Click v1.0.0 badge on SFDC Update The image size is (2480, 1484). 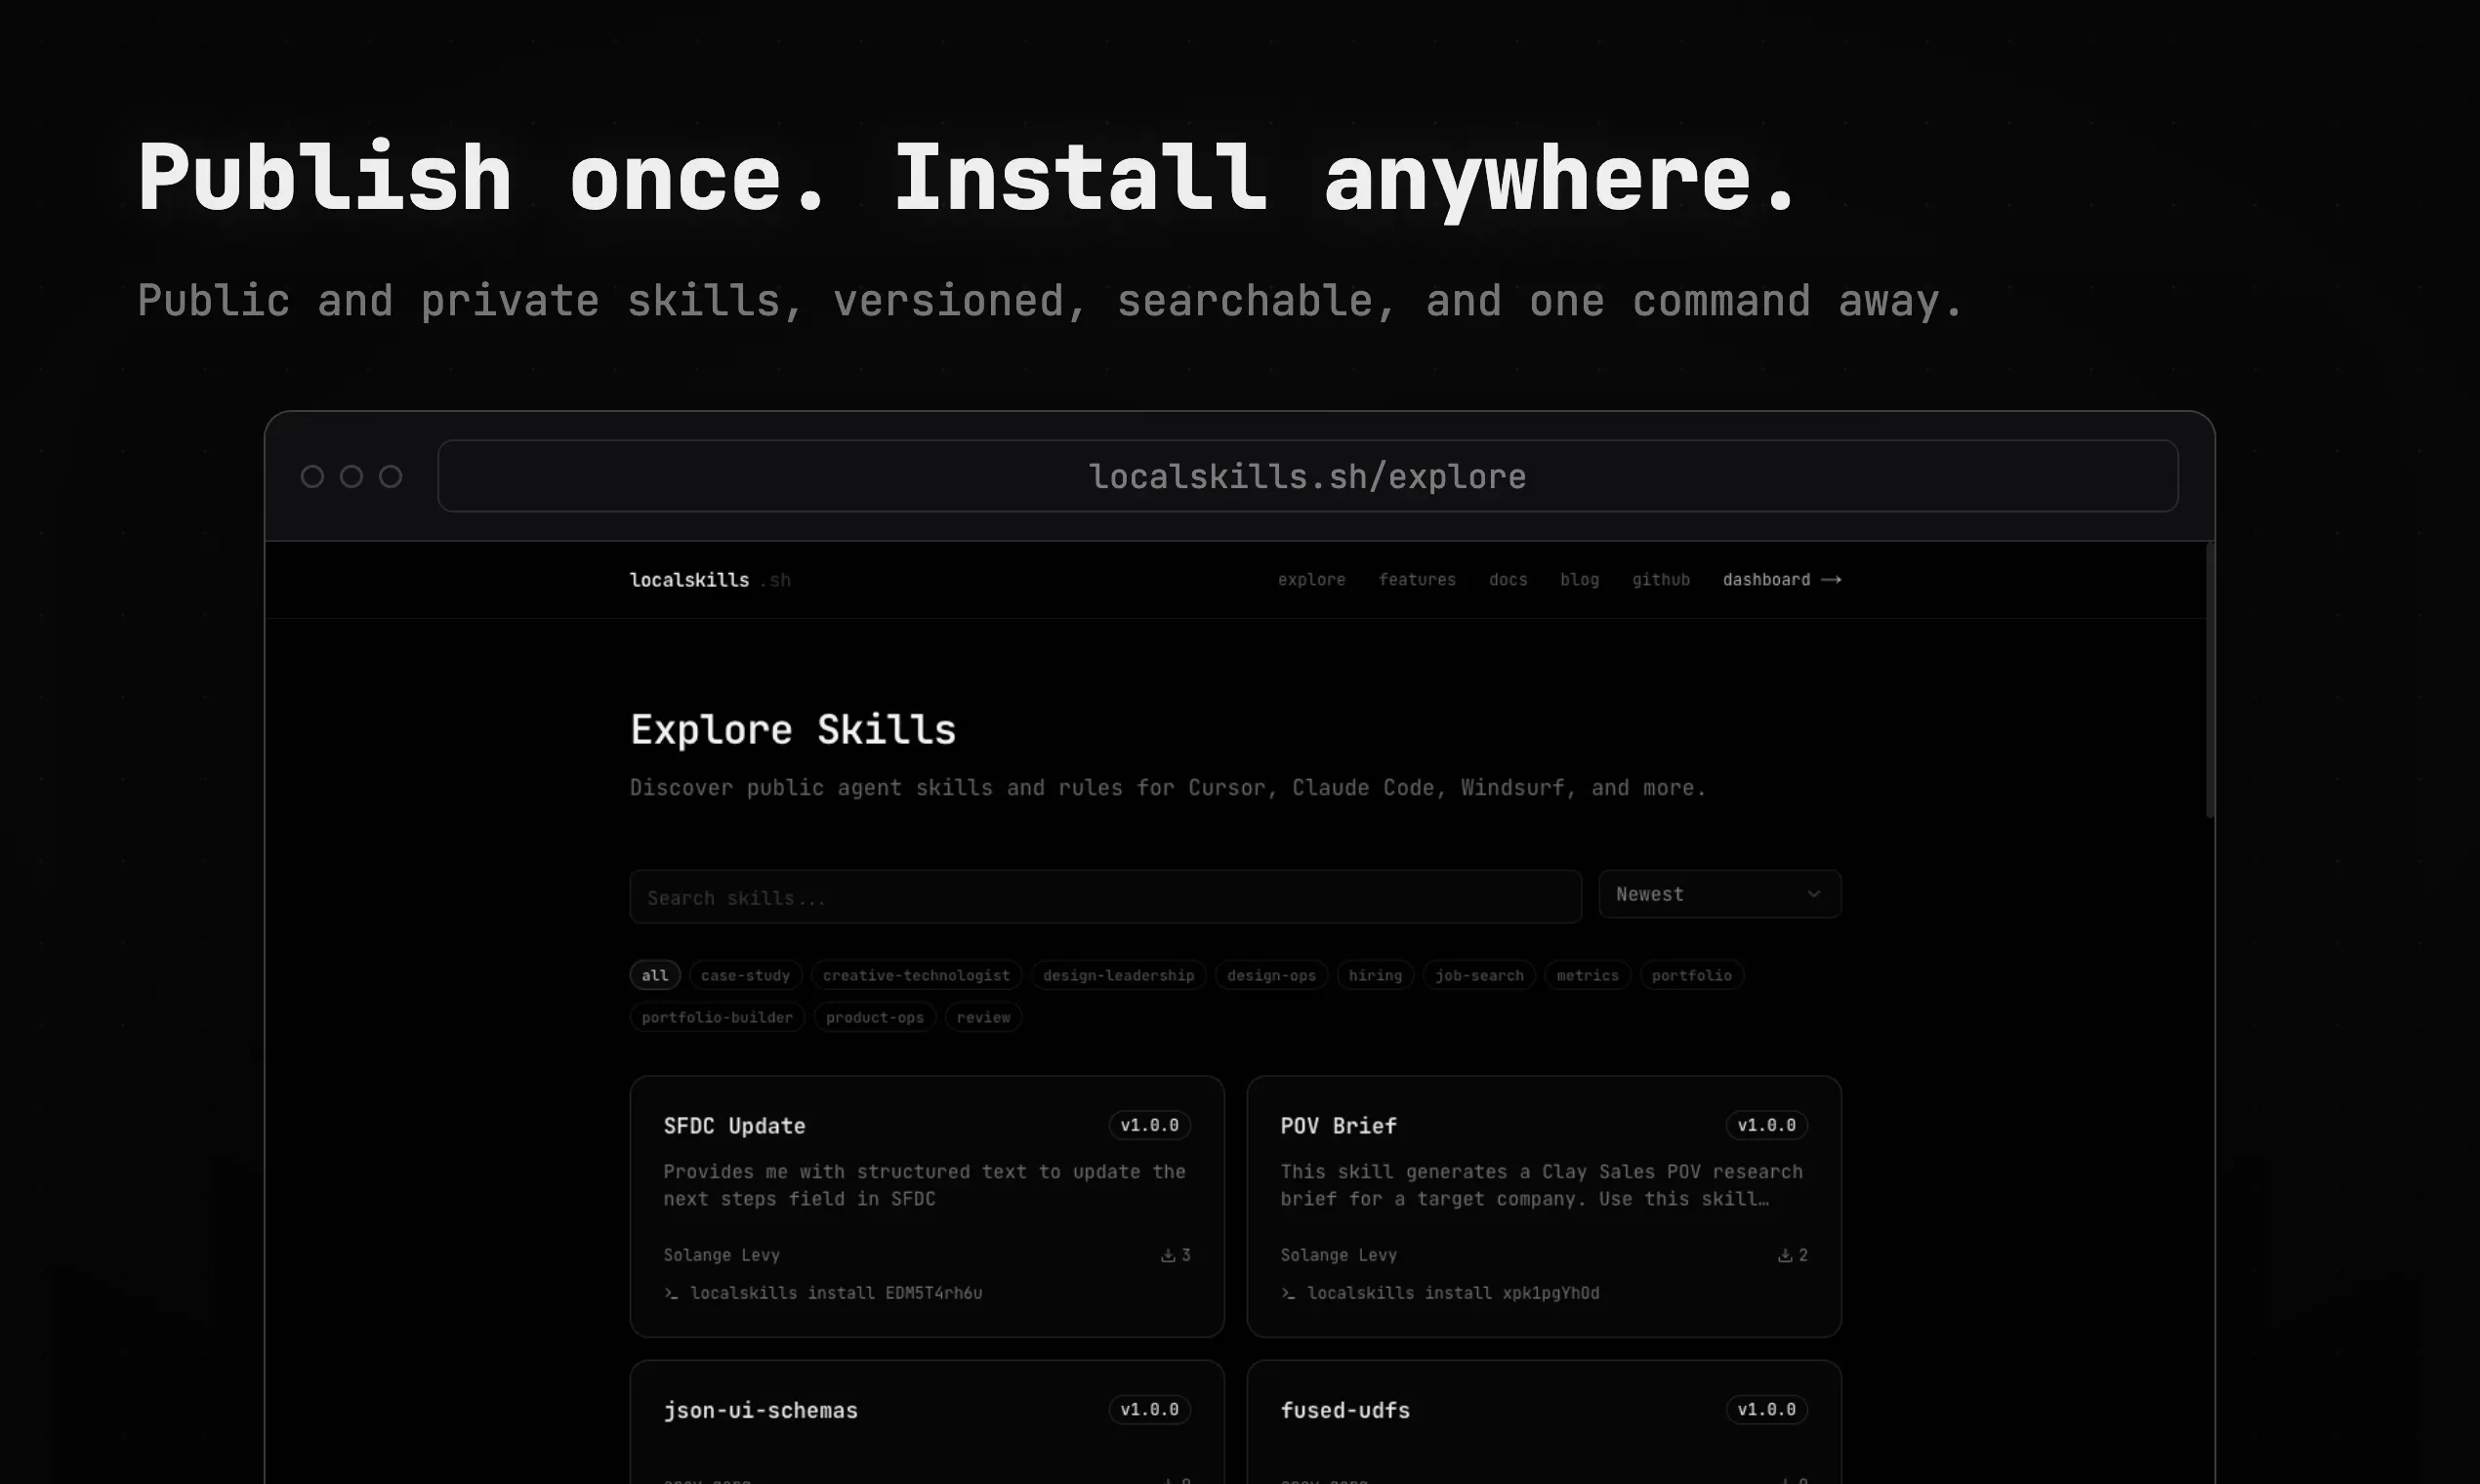pos(1149,1125)
